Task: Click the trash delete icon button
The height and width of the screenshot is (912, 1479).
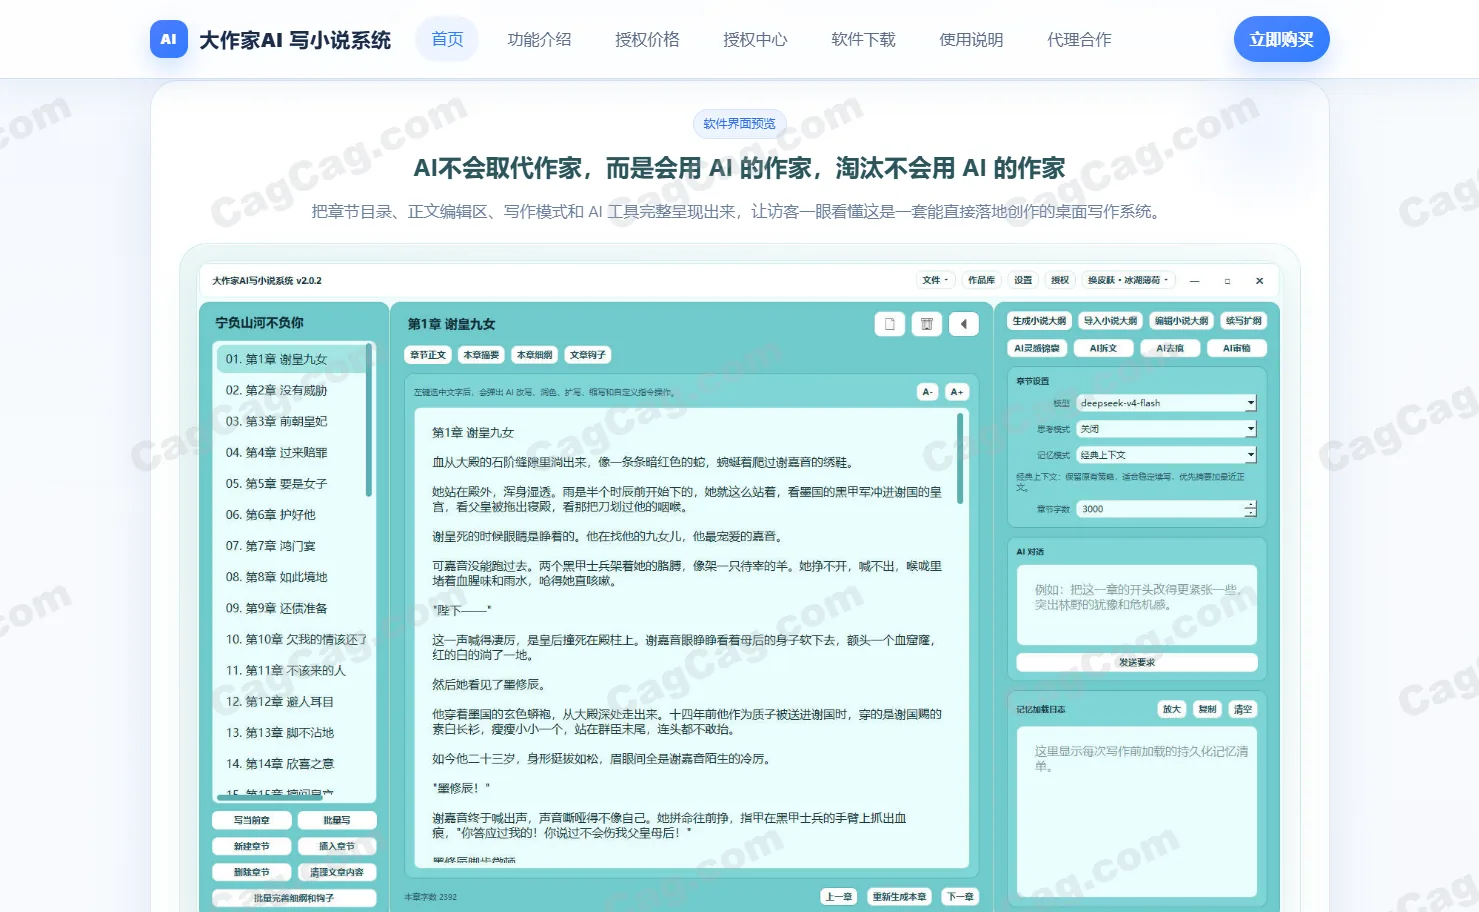Action: 927,324
